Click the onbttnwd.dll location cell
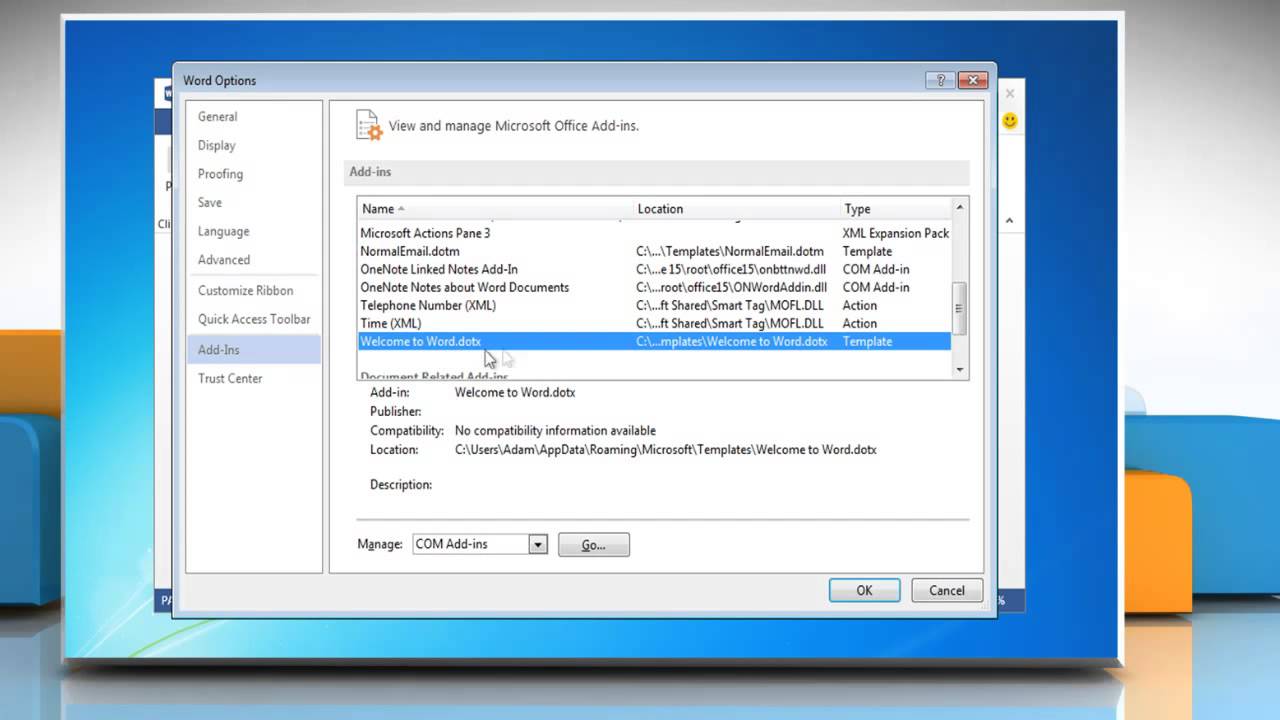This screenshot has width=1280, height=720. [x=732, y=269]
